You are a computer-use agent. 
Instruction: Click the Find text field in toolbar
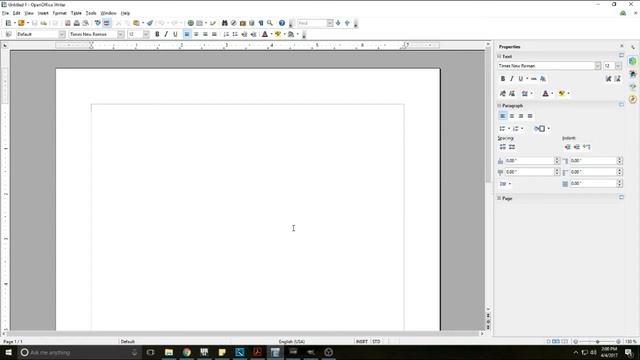(312, 23)
